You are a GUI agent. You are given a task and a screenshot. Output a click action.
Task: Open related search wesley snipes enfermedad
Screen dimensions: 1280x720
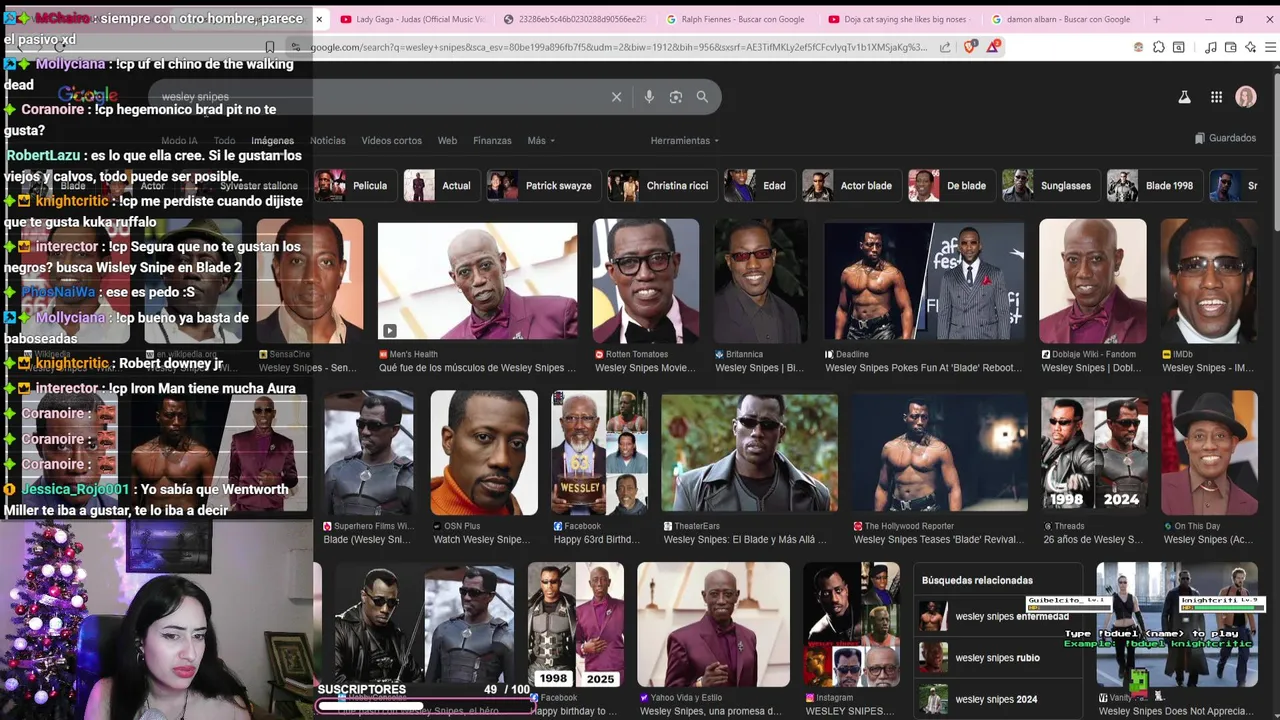tap(998, 616)
